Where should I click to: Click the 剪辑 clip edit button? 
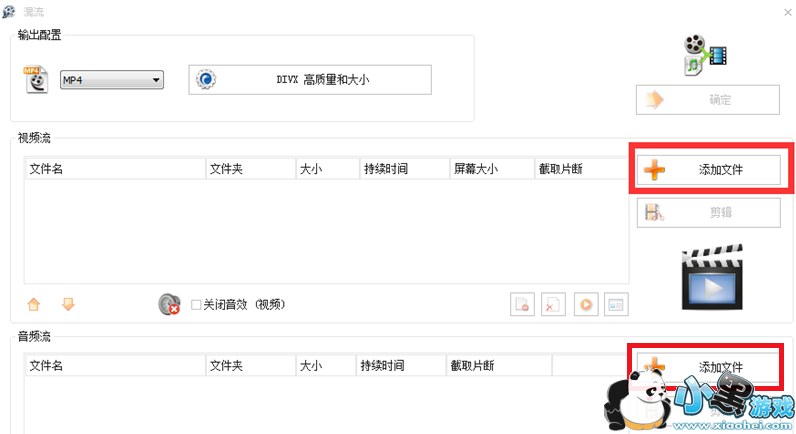(709, 212)
